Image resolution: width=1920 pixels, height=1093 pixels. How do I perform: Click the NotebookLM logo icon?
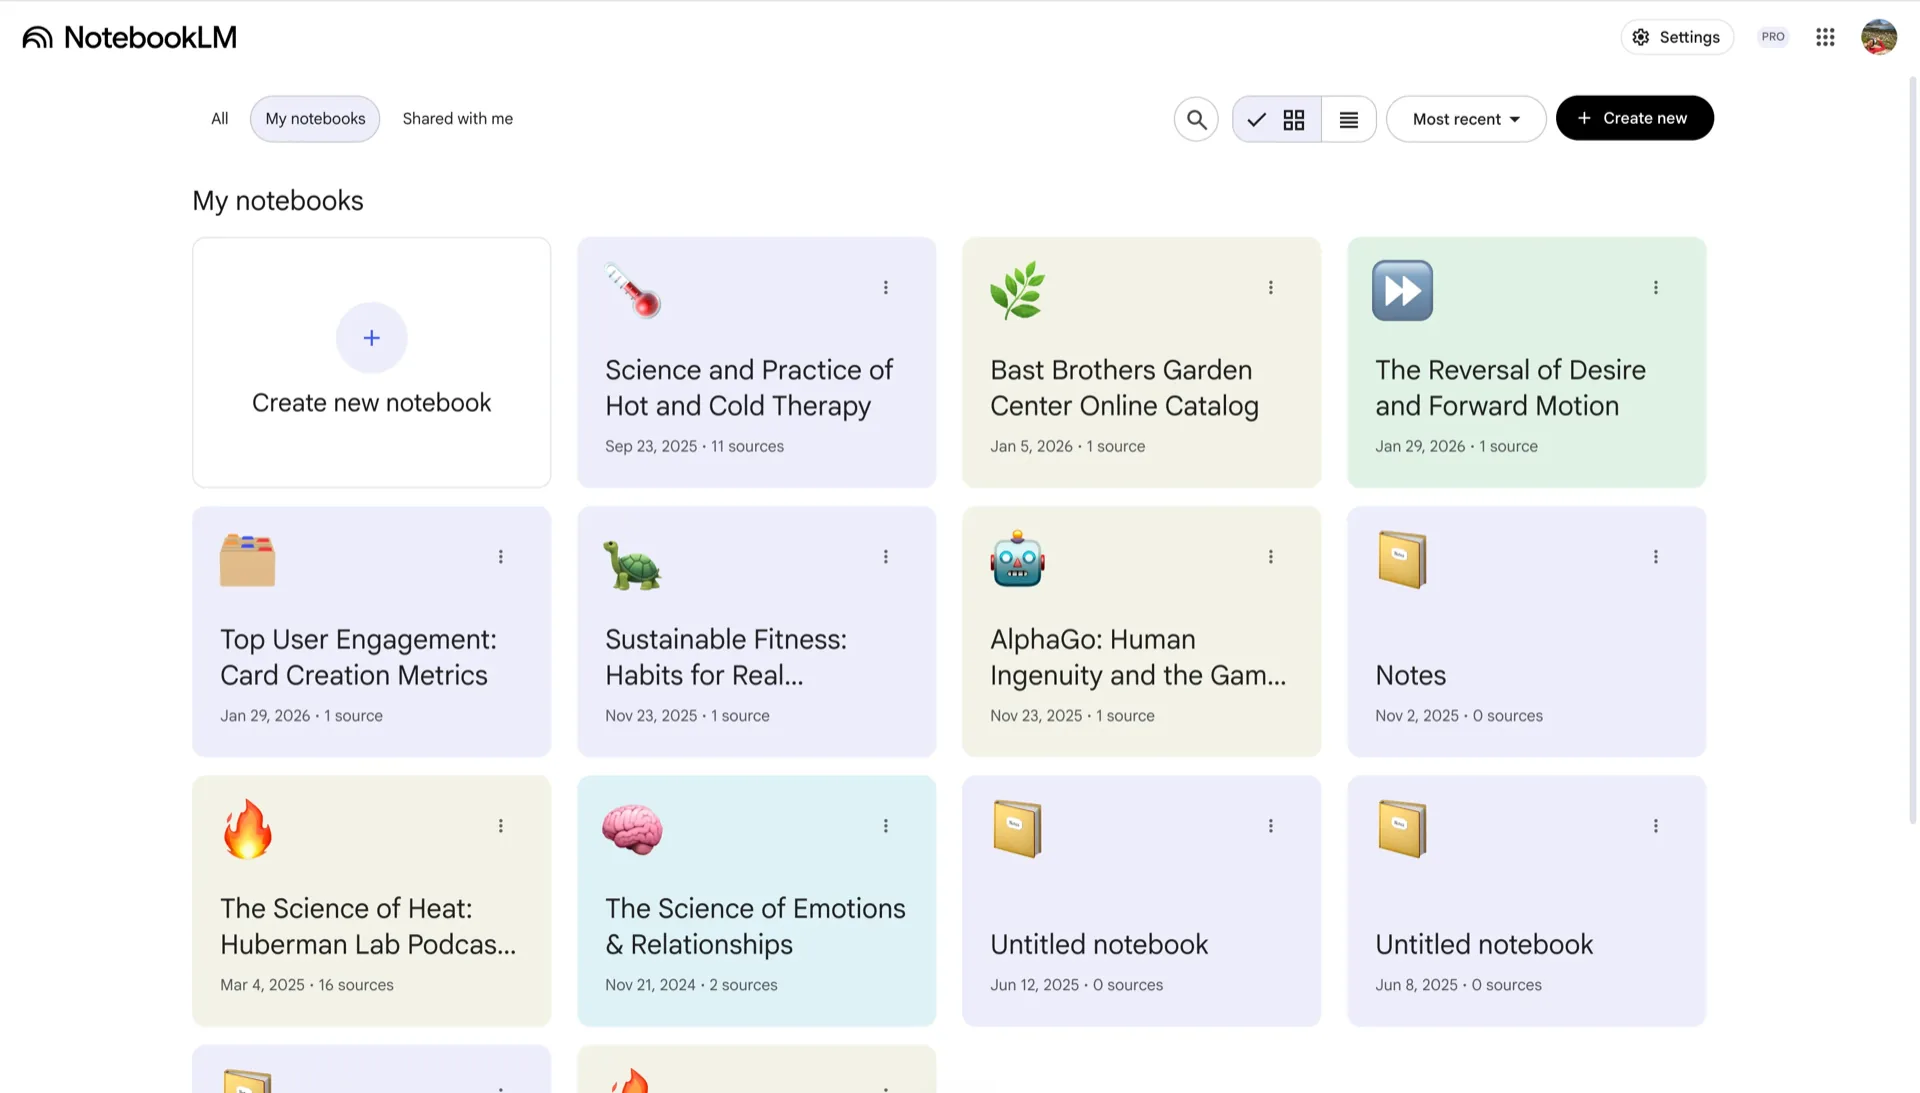37,37
